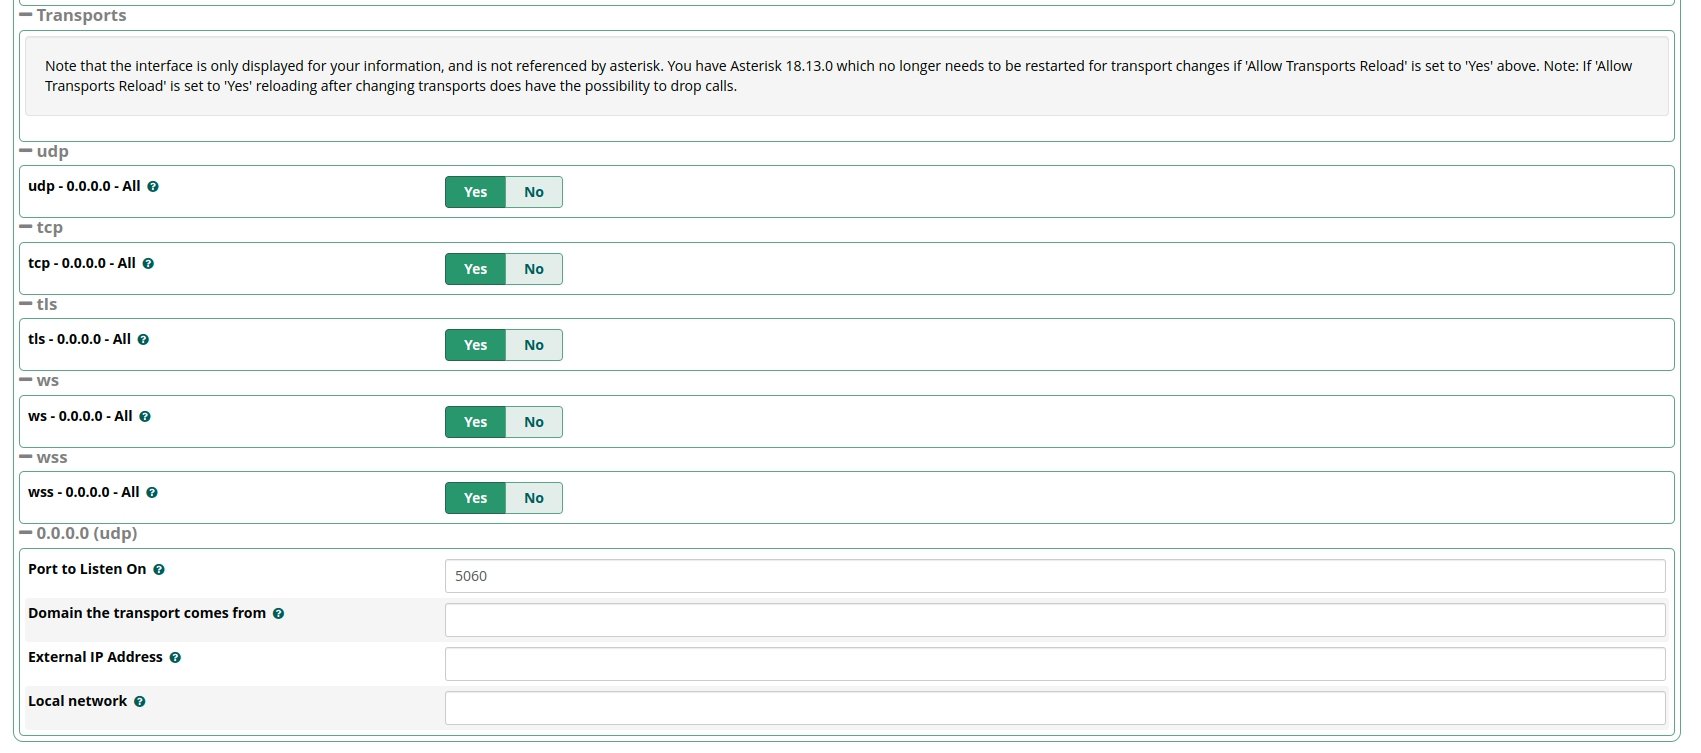This screenshot has height=753, width=1701.
Task: Show help for External IP Address
Action: click(175, 658)
